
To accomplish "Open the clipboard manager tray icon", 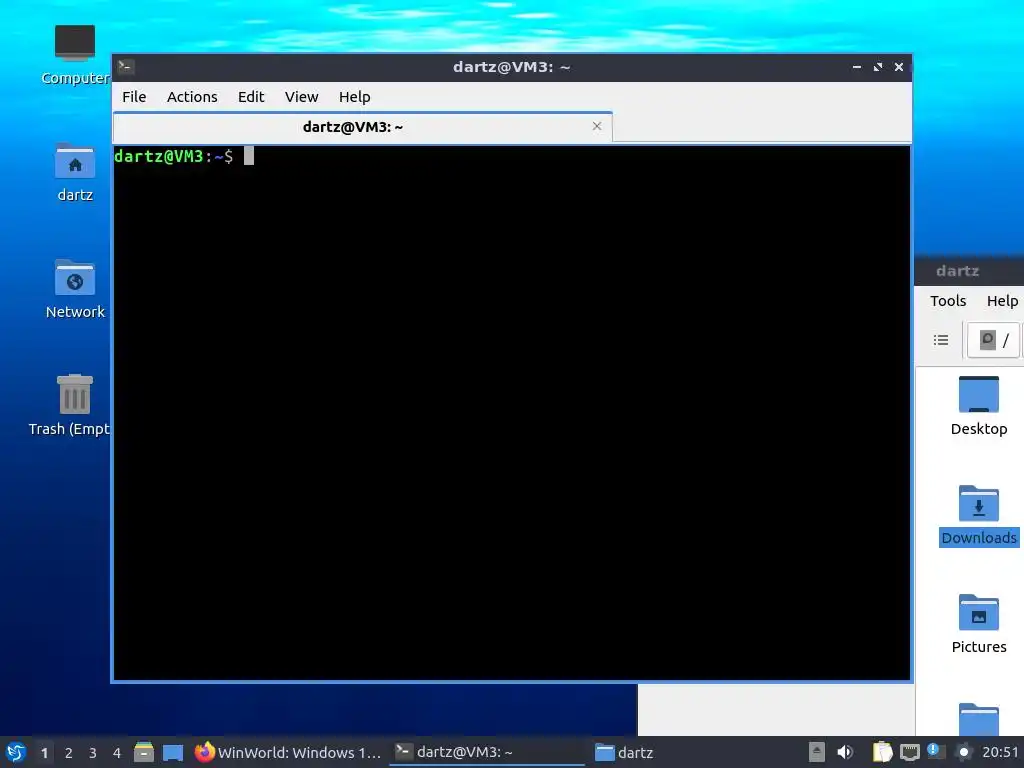I will [x=882, y=752].
